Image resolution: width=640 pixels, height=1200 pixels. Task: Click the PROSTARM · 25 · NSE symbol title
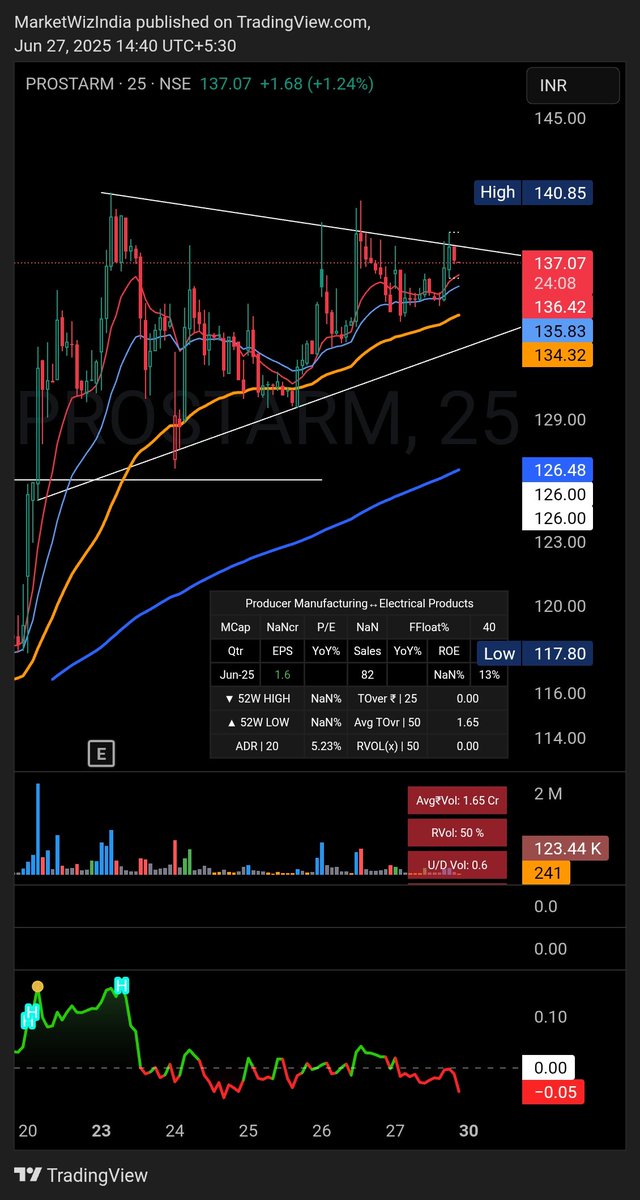click(x=109, y=84)
